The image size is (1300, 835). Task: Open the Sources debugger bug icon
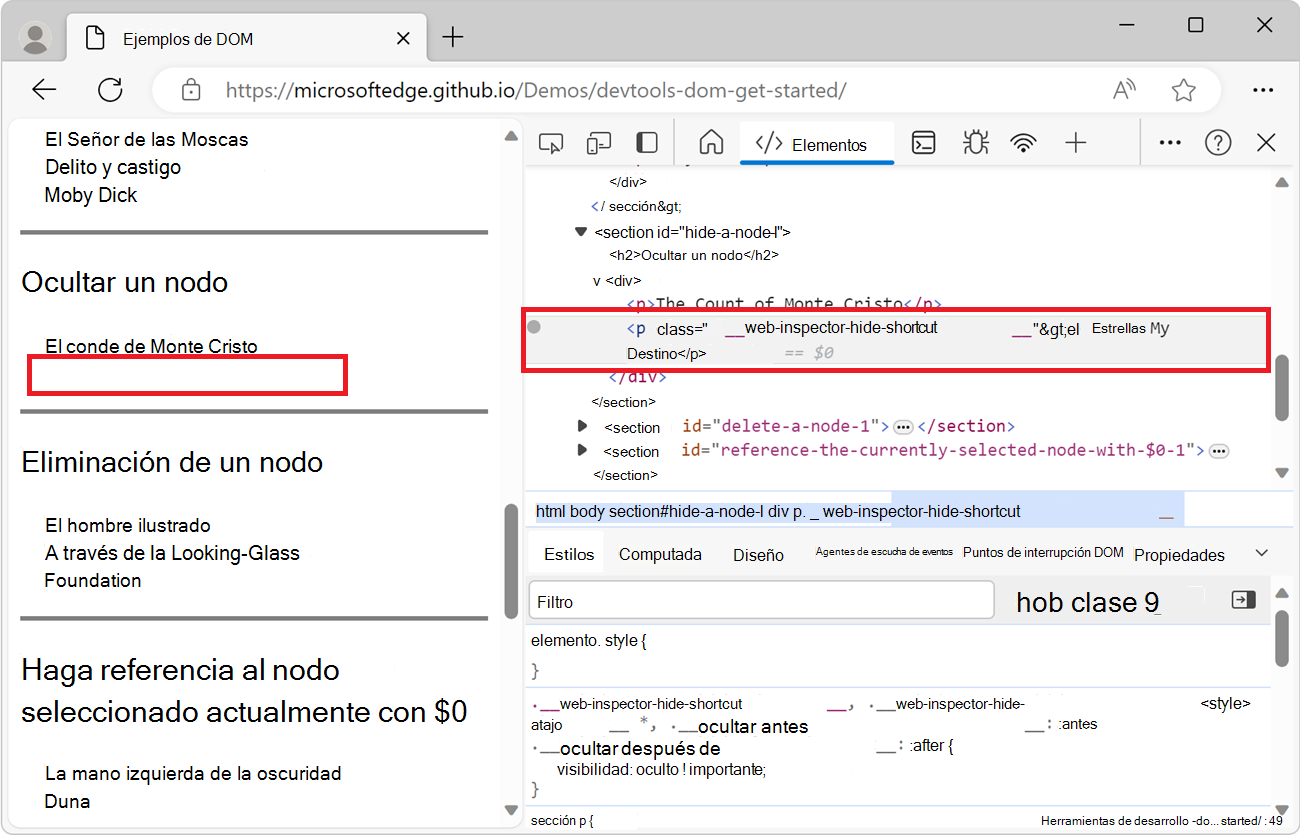click(x=974, y=143)
